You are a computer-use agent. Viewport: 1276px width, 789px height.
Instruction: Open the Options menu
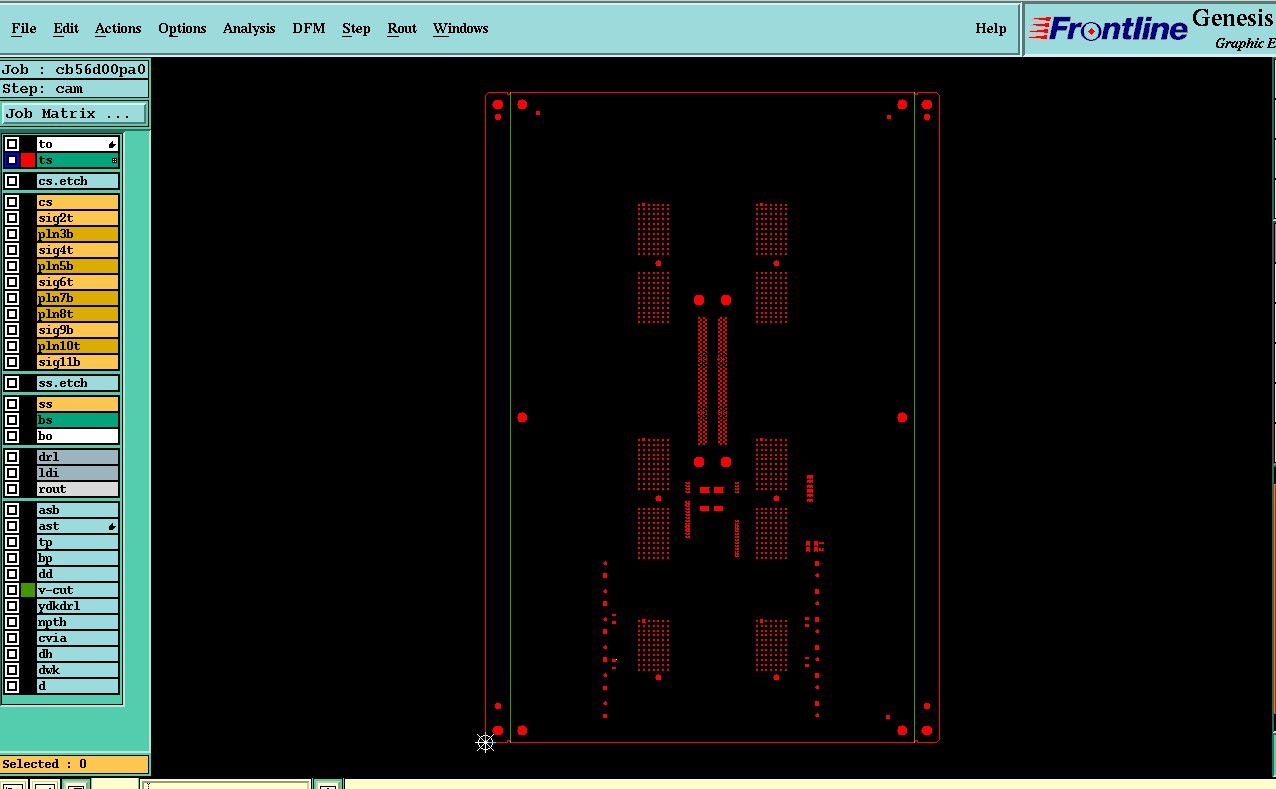182,28
